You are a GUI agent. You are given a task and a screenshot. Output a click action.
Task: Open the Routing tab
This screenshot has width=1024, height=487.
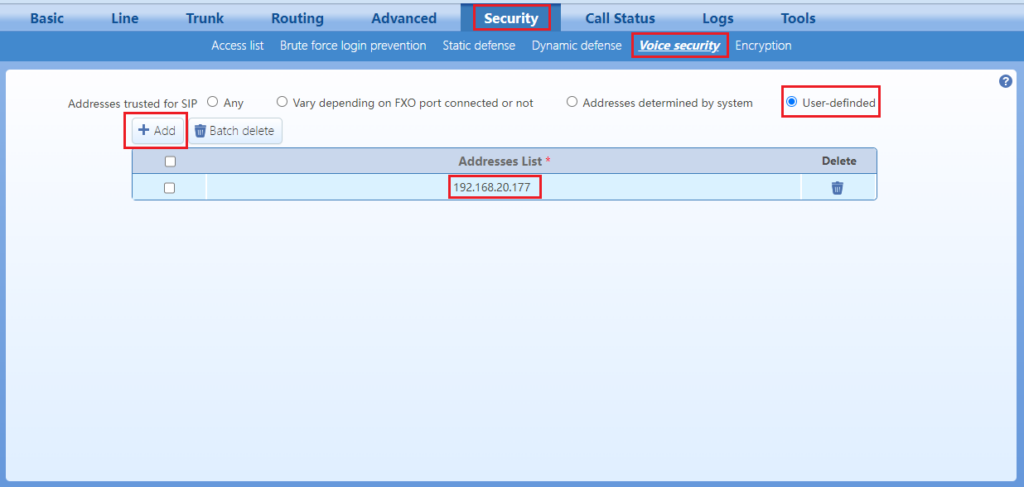tap(297, 18)
